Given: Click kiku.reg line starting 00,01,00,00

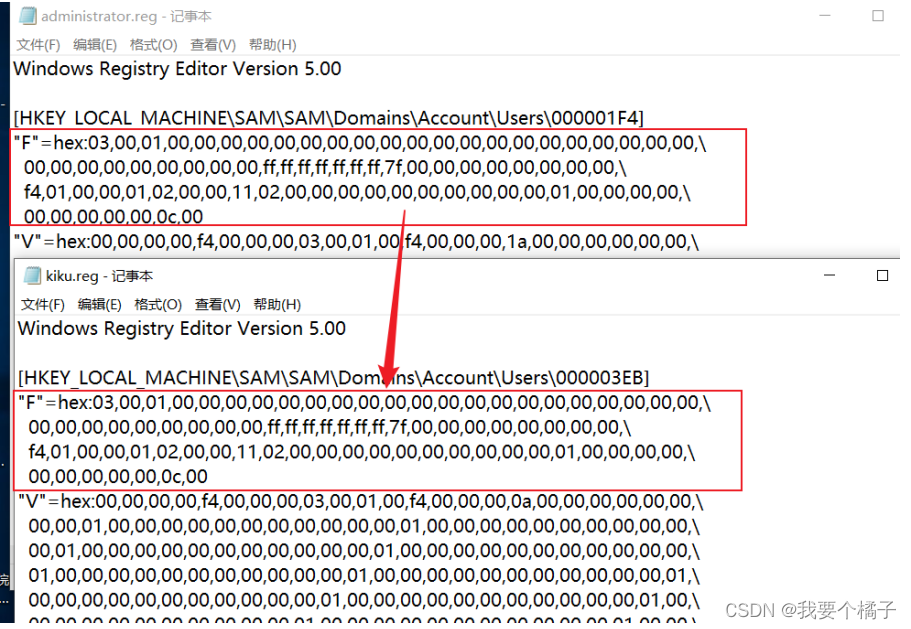Looking at the screenshot, I should click(x=364, y=551).
